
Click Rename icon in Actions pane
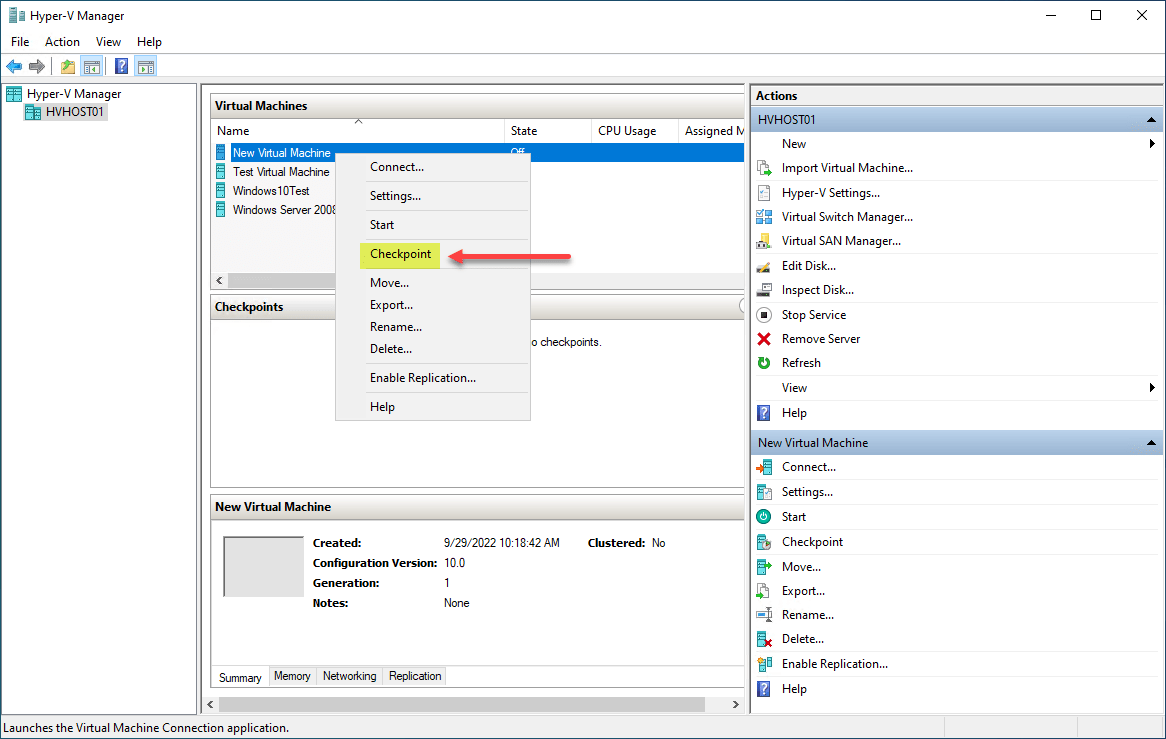(764, 615)
